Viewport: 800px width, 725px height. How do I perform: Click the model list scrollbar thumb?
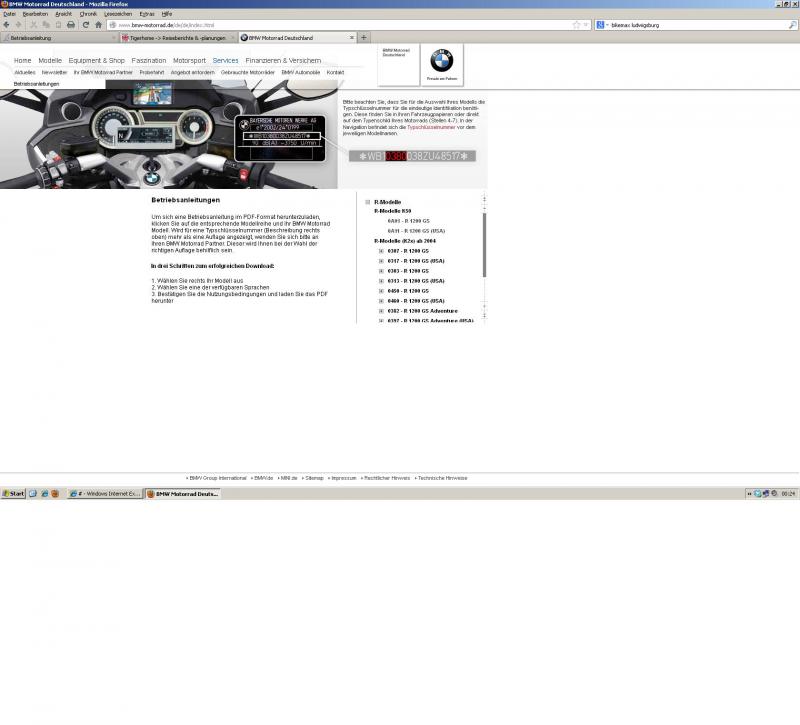click(484, 245)
